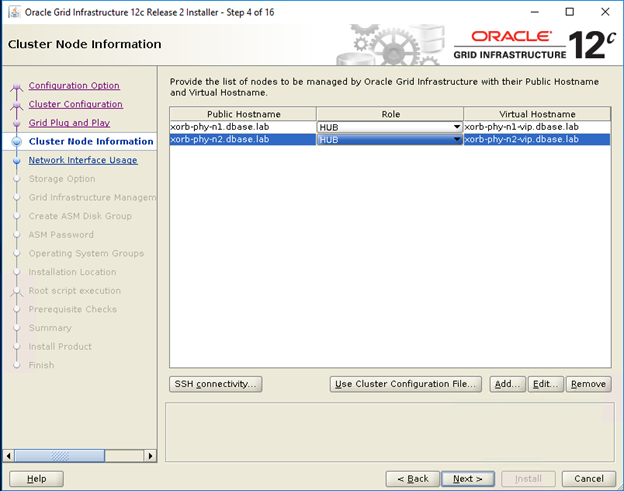Image resolution: width=624 pixels, height=491 pixels.
Task: Minimize the installer window
Action: click(535, 12)
